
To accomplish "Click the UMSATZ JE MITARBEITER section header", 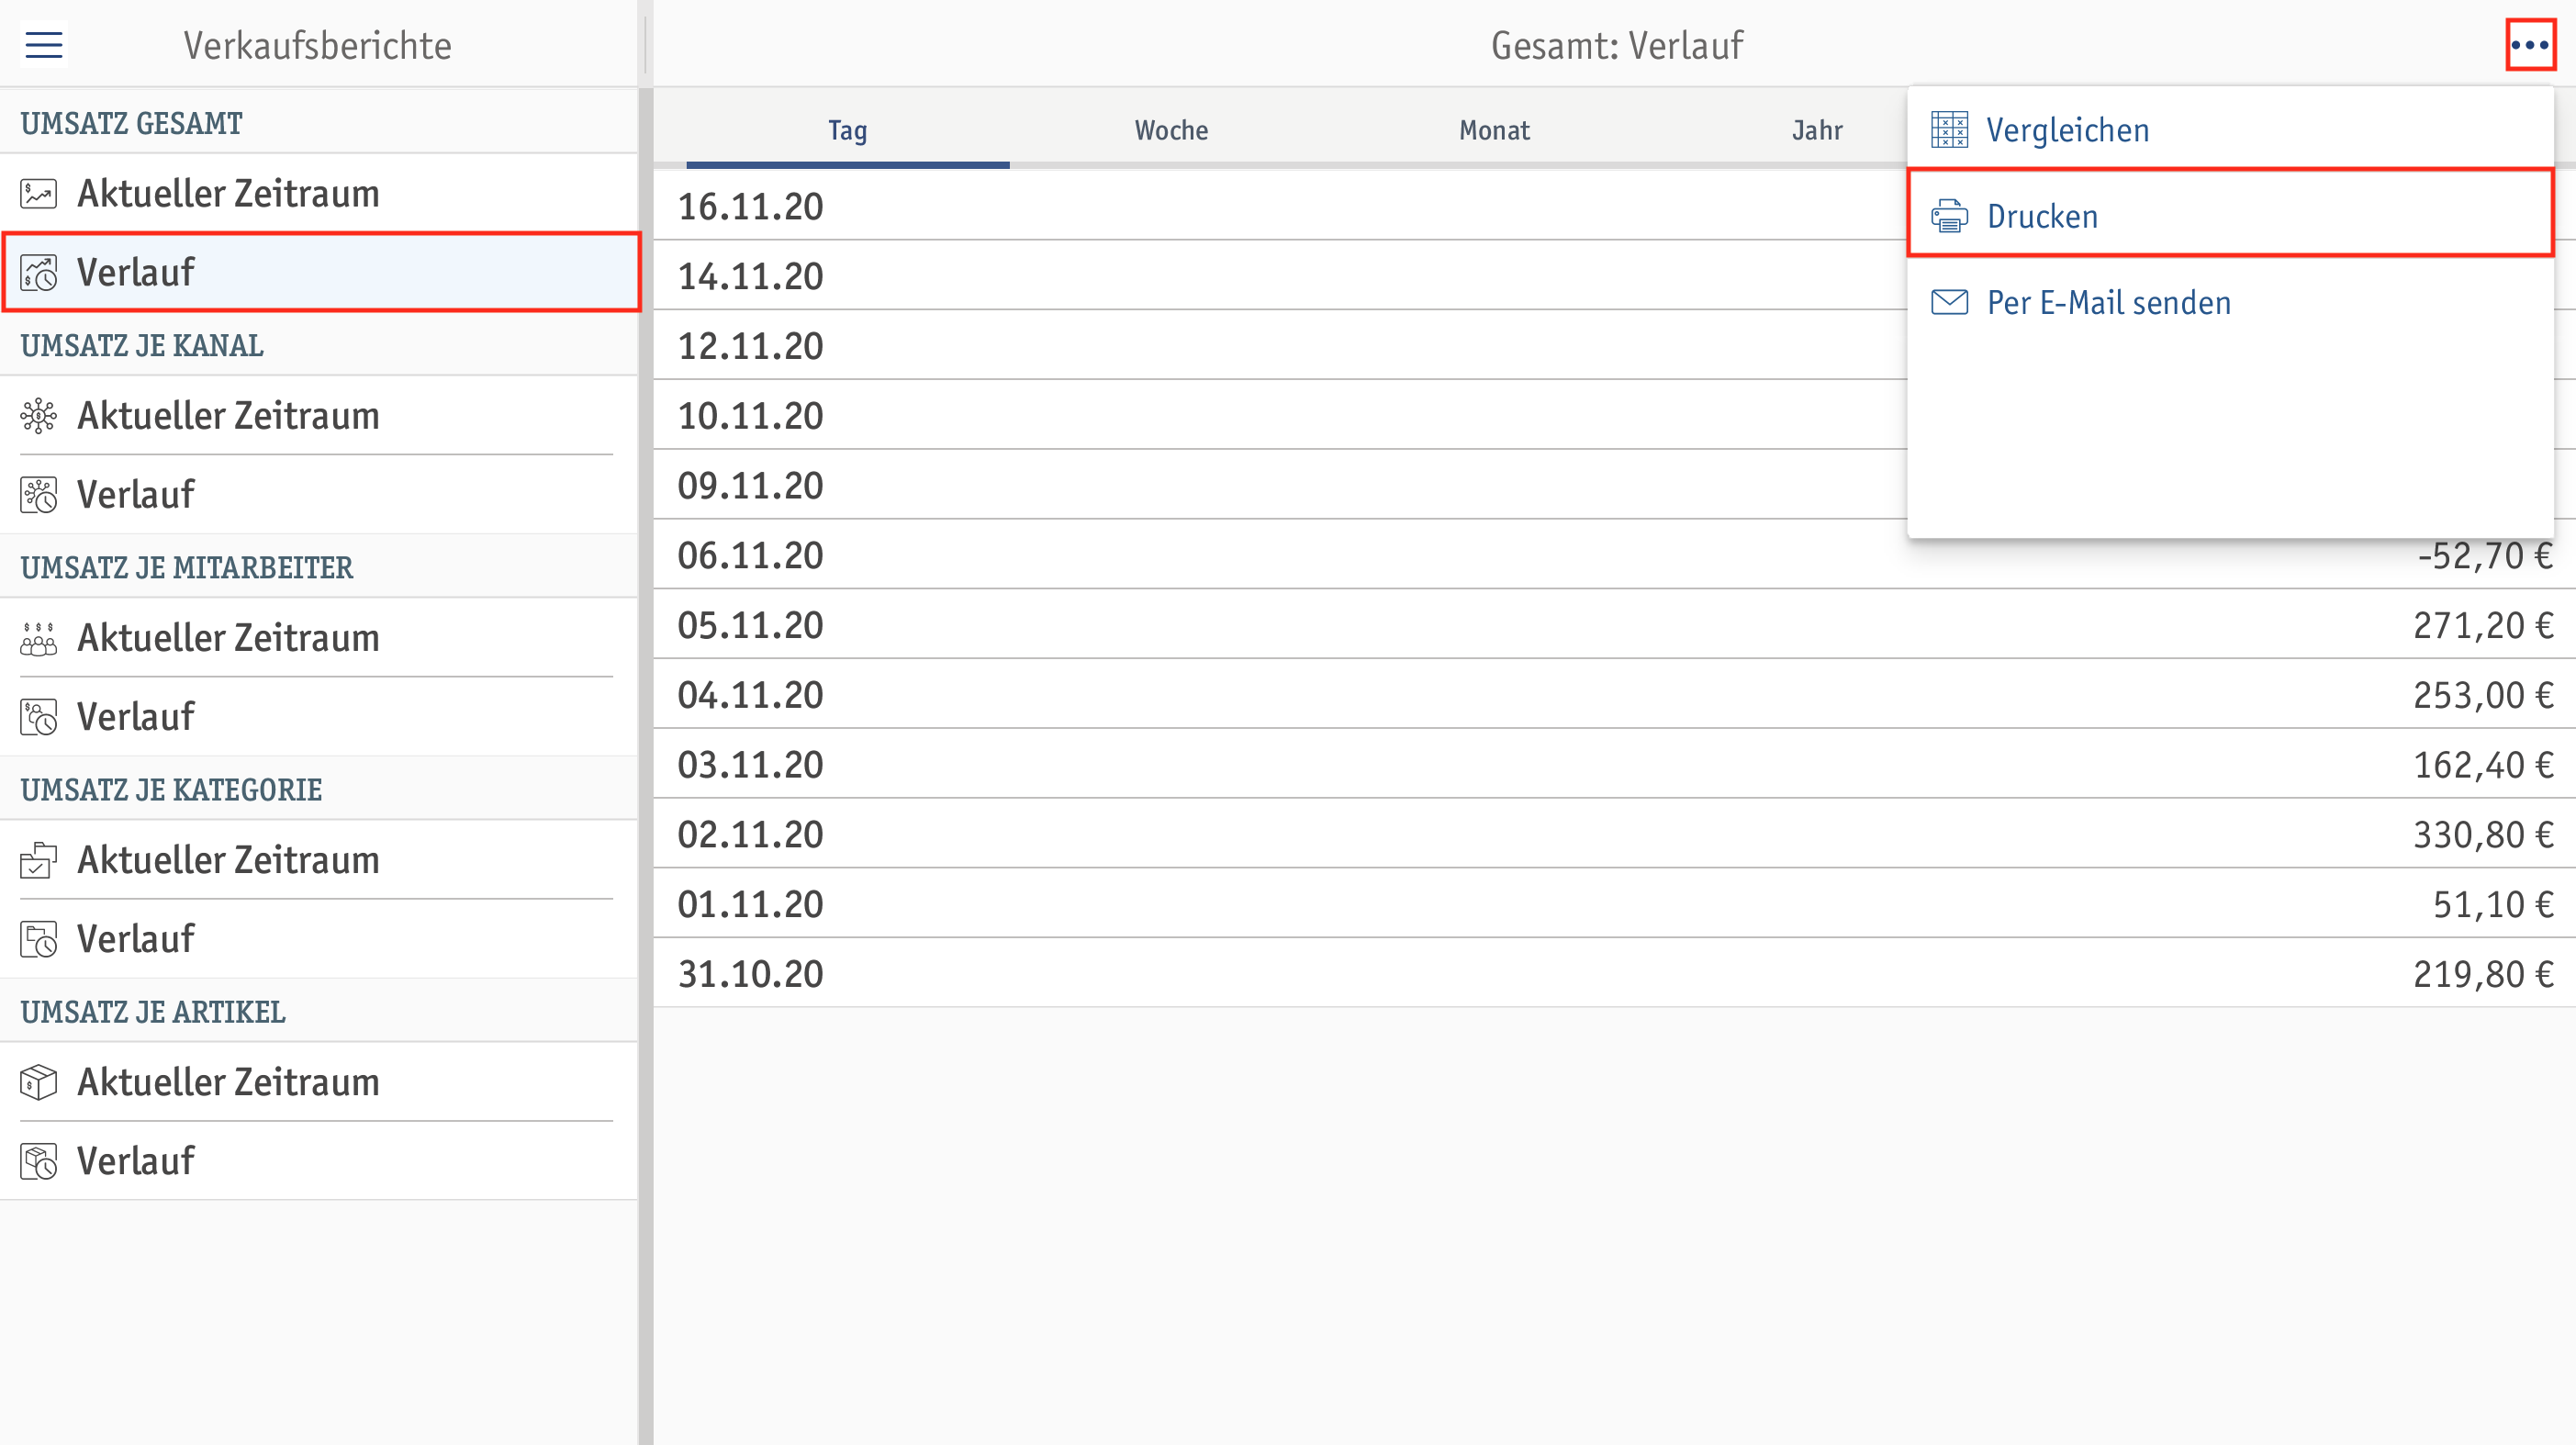I will (x=186, y=567).
